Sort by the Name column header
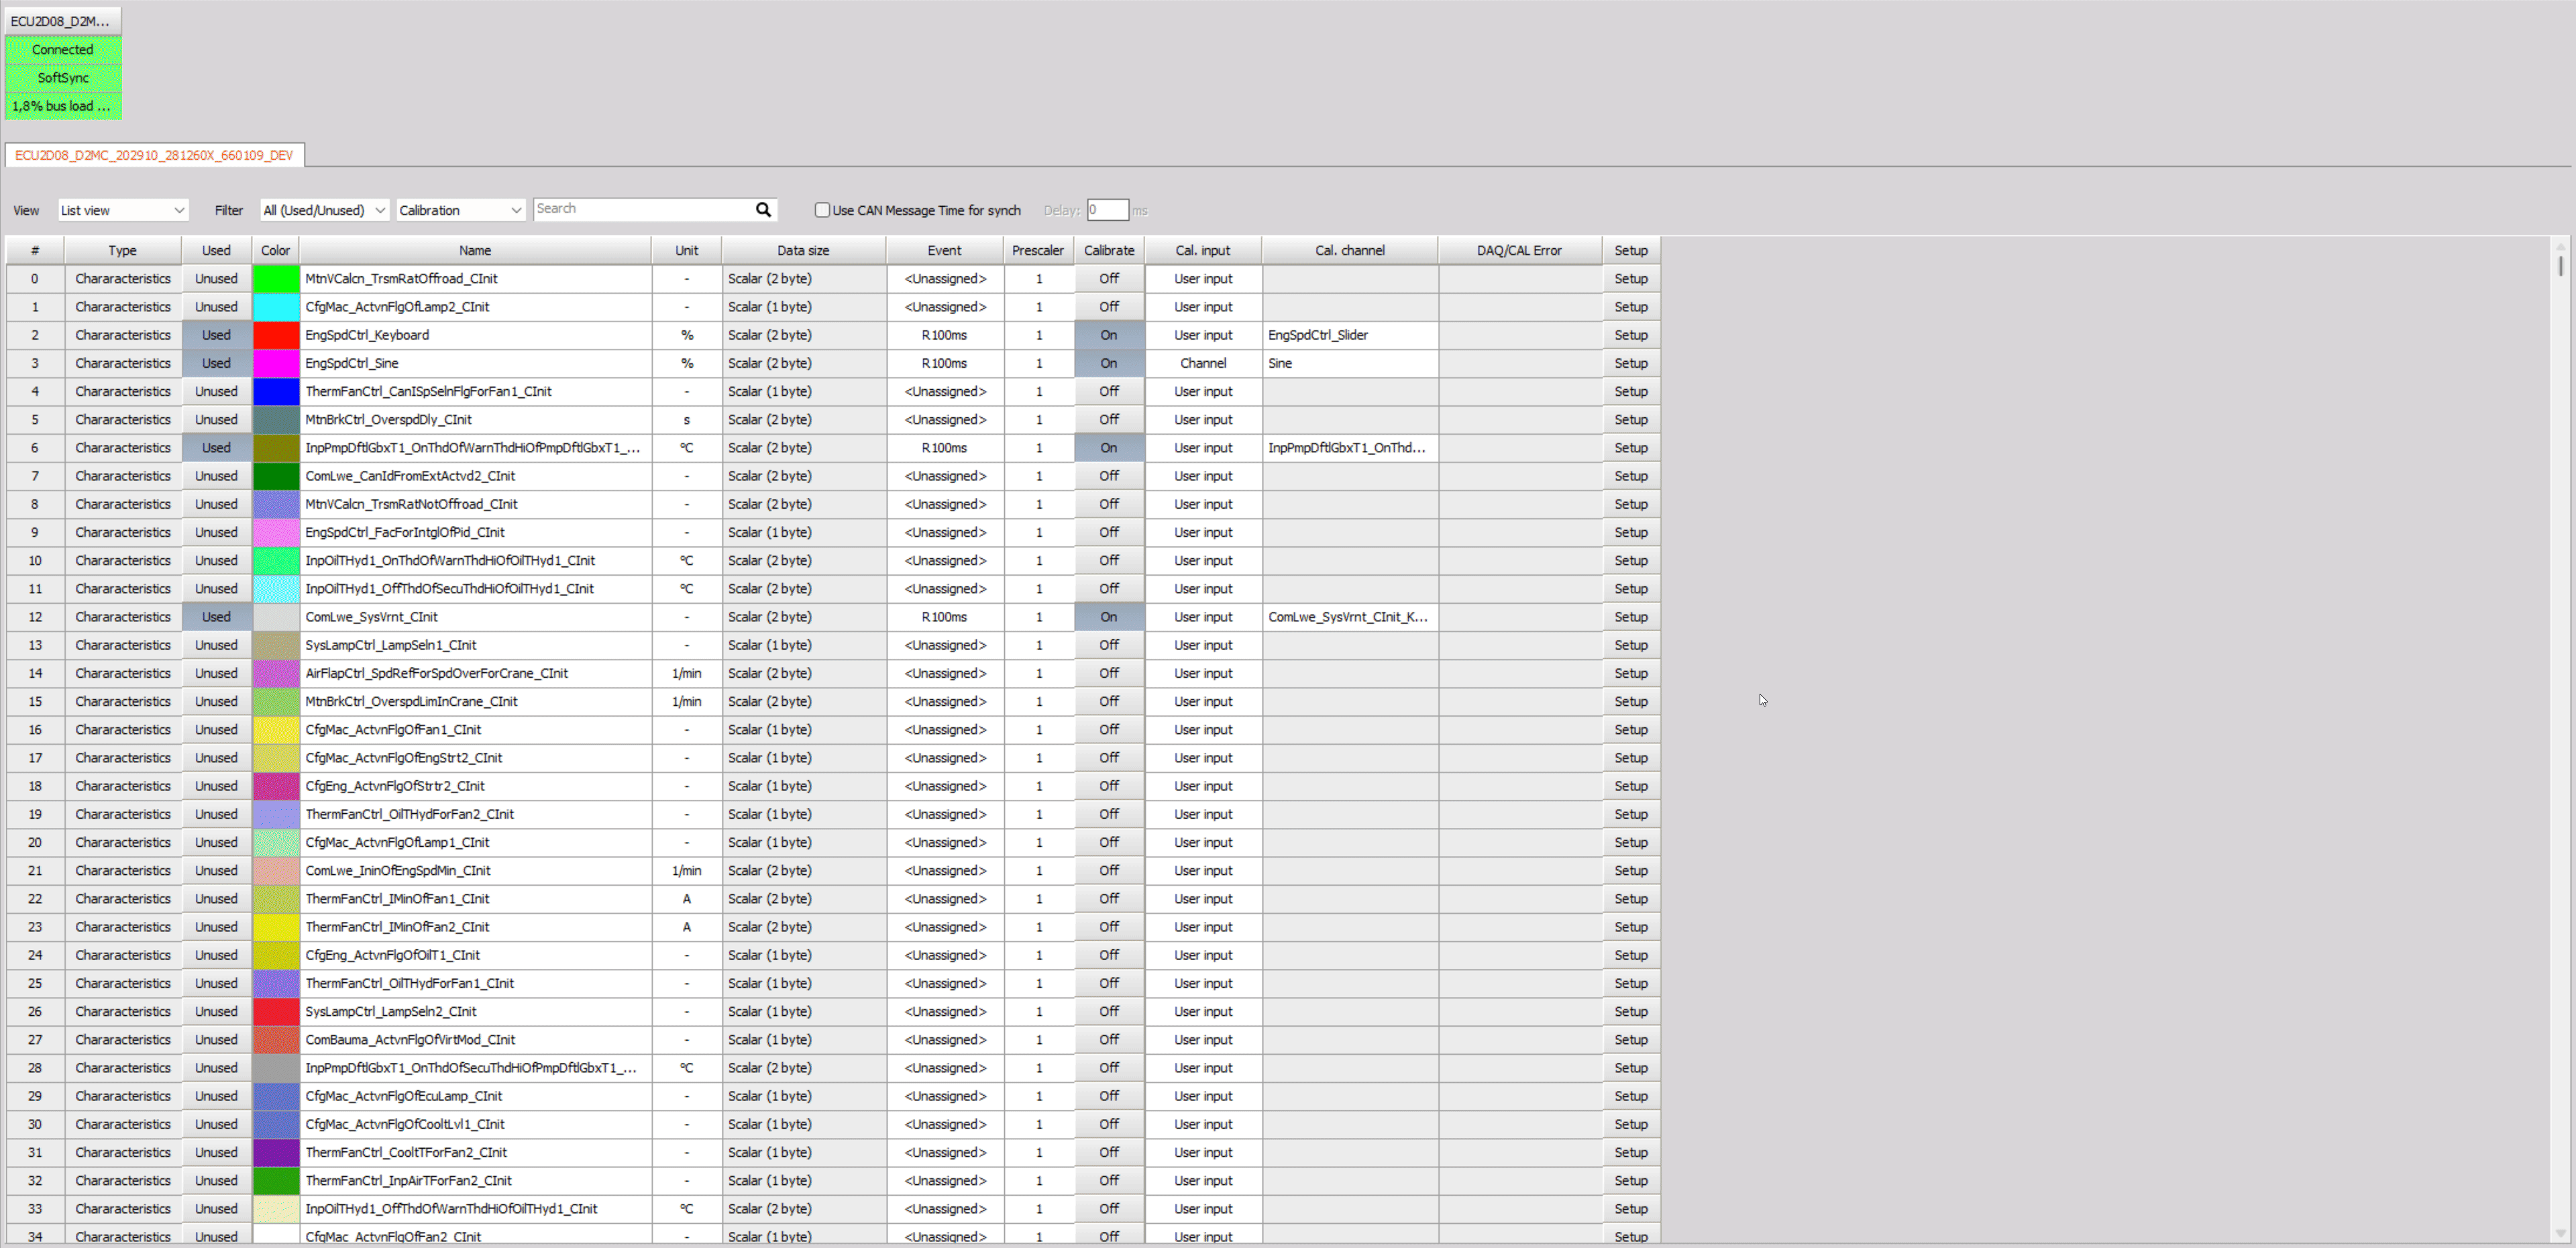The width and height of the screenshot is (2576, 1248). click(x=475, y=250)
